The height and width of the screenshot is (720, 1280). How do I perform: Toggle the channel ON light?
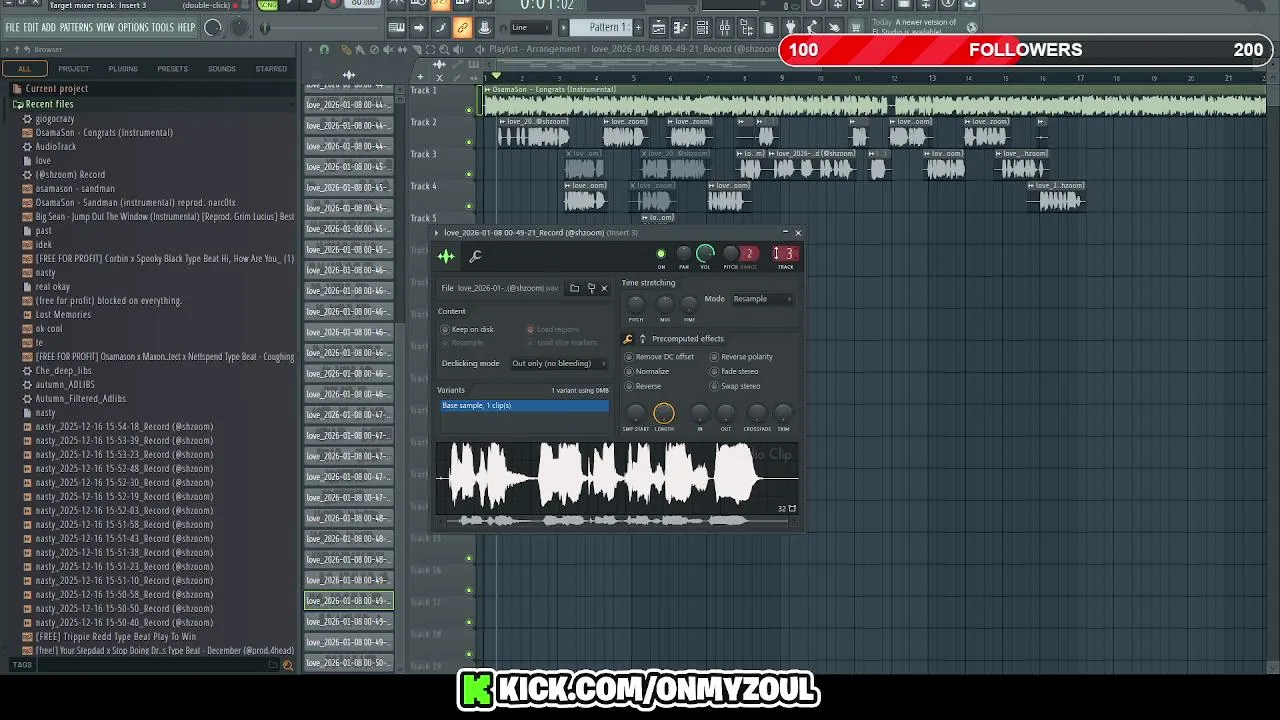click(661, 254)
